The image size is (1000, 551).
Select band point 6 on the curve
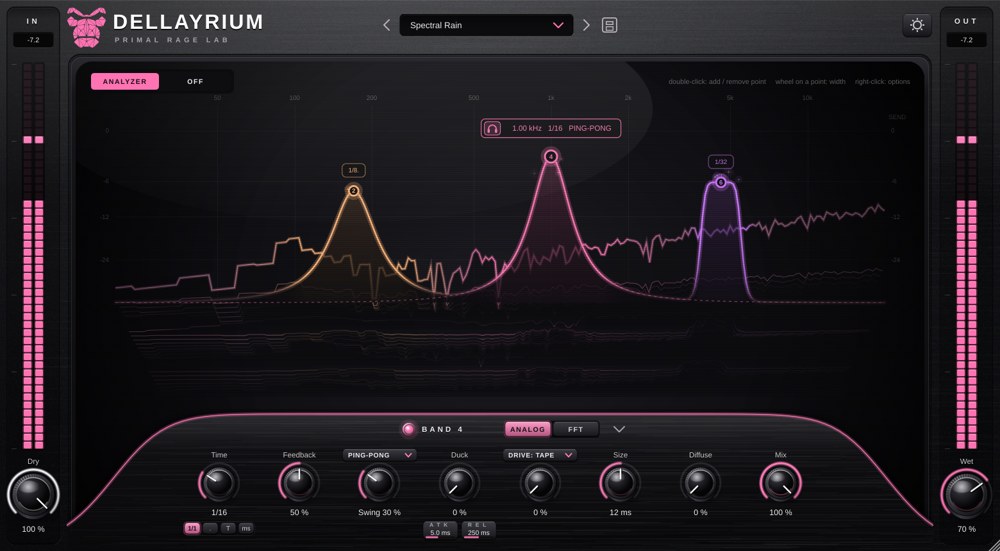[x=721, y=183]
